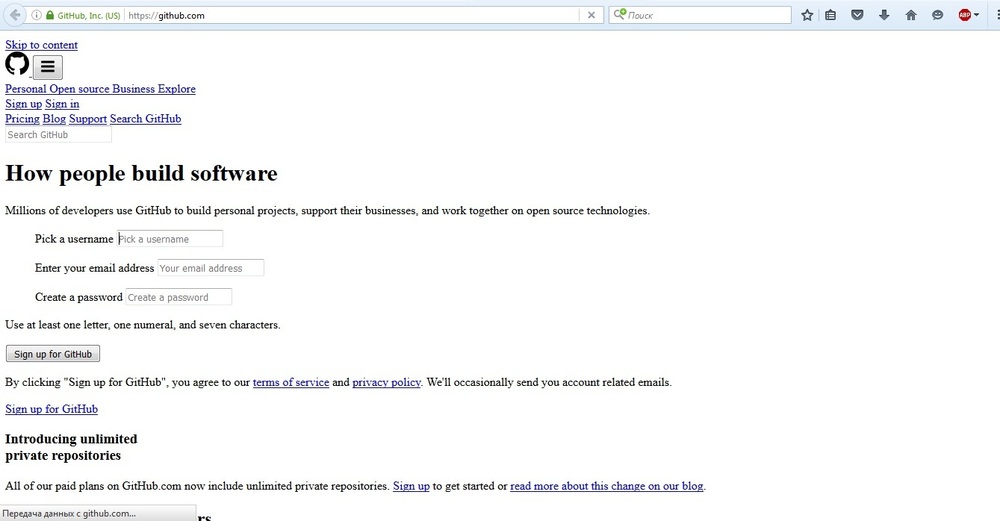
Task: Show bookmarks list icon
Action: [830, 15]
